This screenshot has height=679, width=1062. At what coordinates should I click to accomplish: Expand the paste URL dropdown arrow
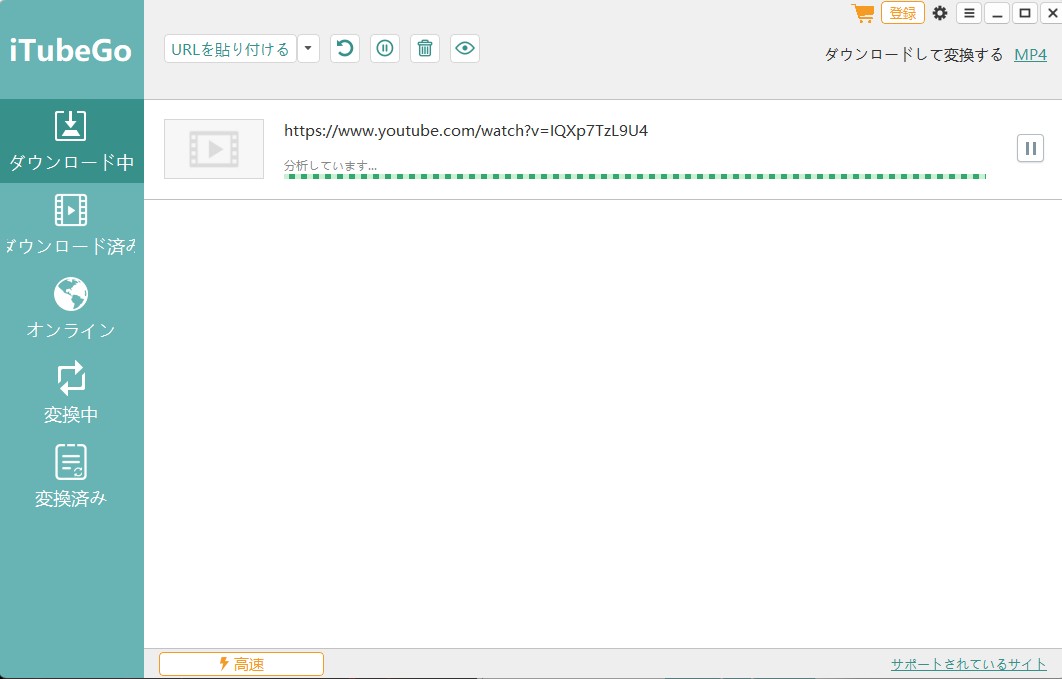coord(308,49)
